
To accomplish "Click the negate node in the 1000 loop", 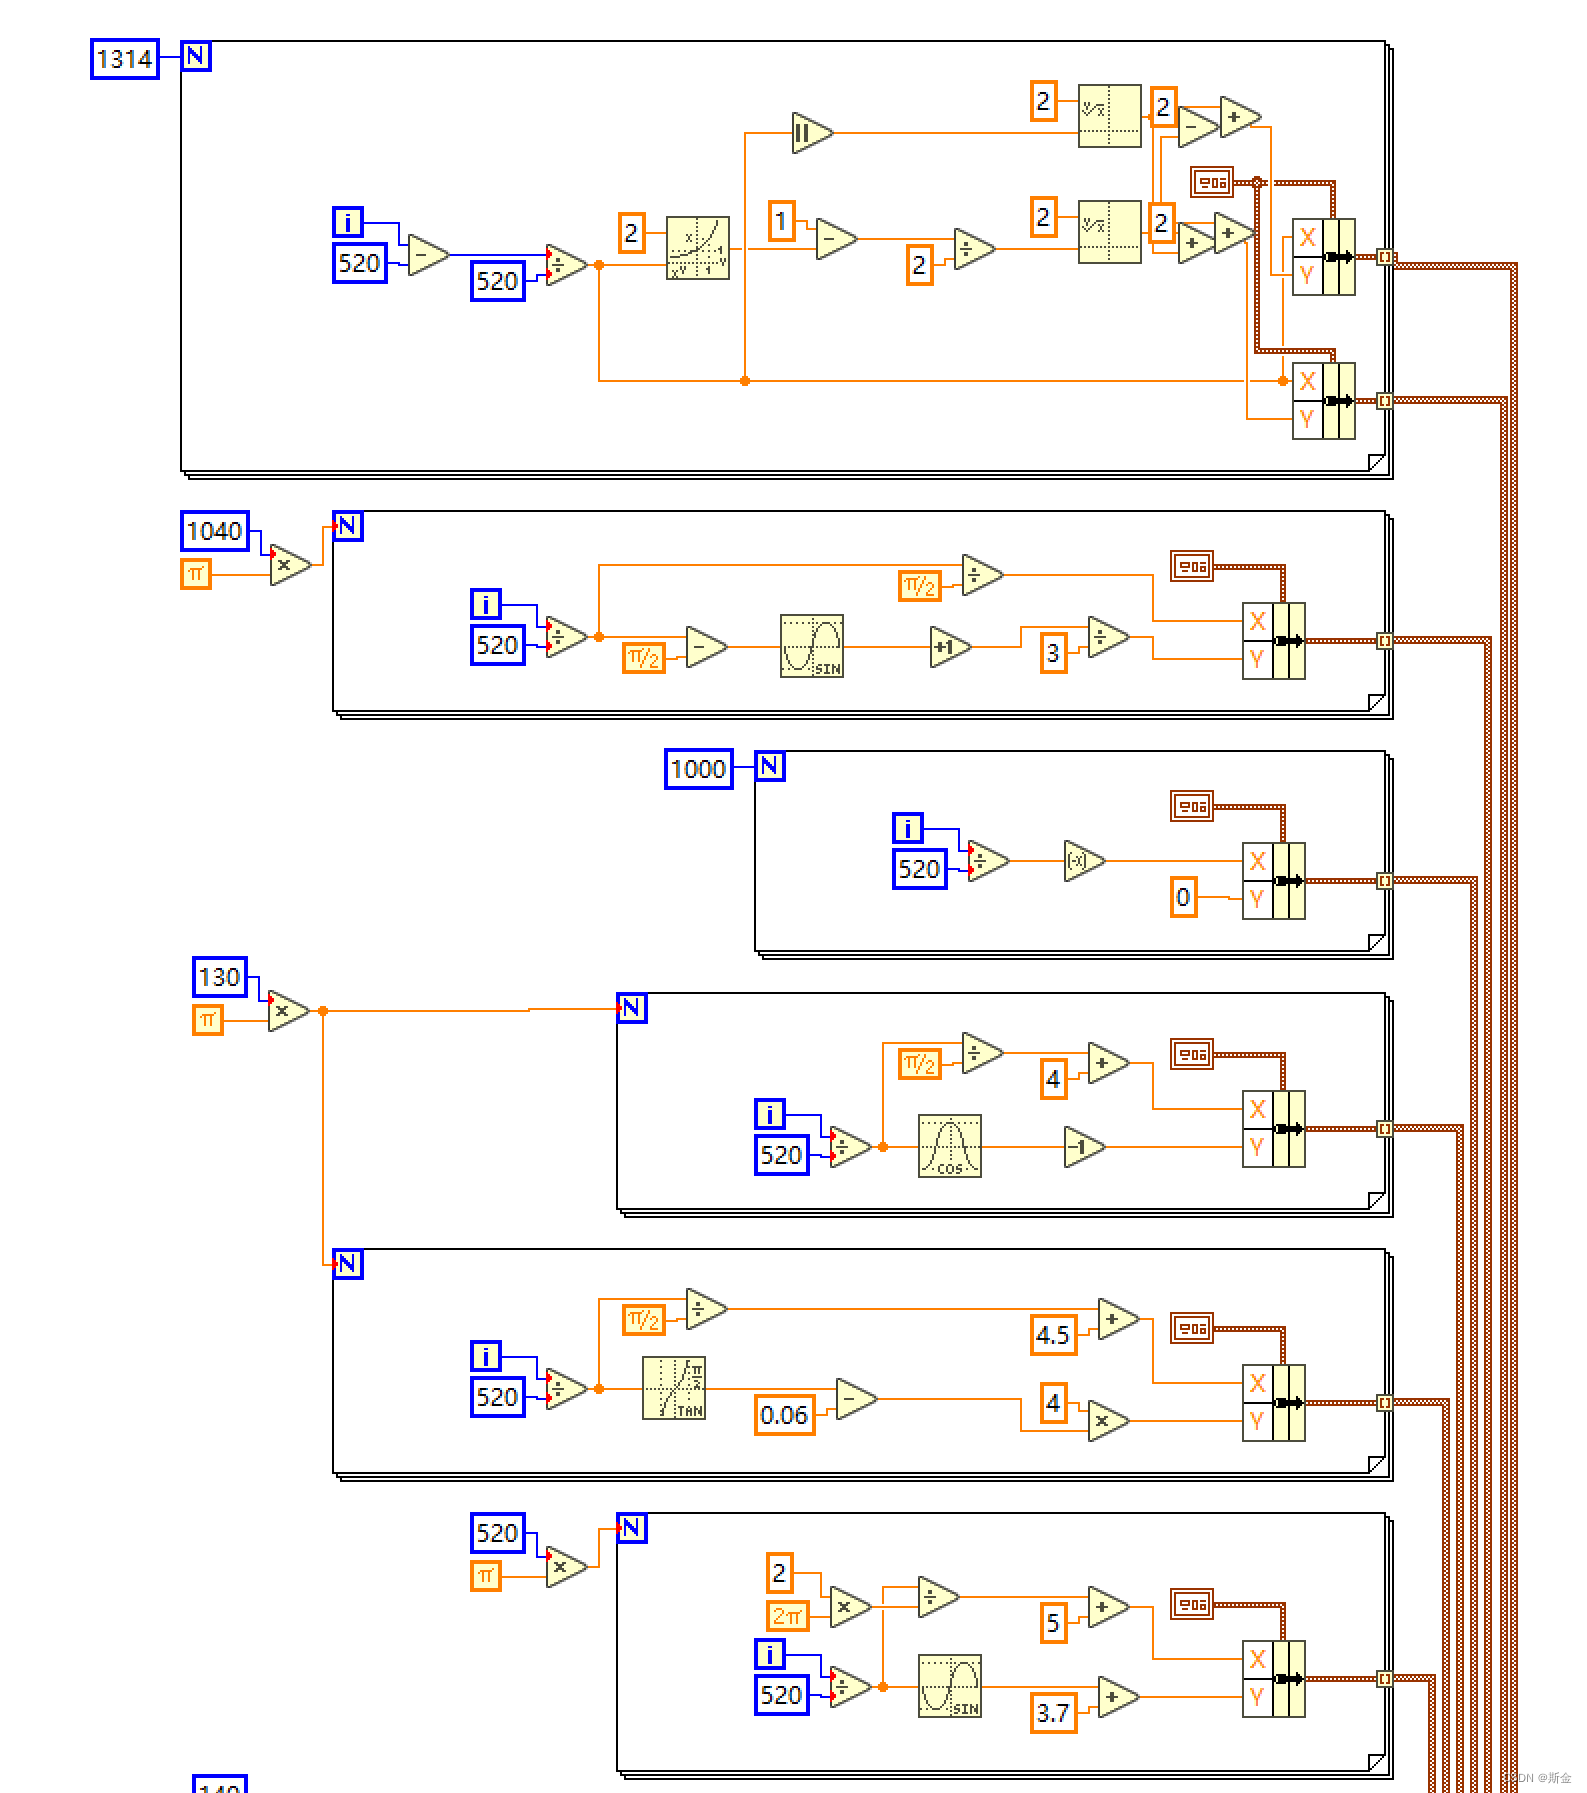I will [x=1083, y=860].
